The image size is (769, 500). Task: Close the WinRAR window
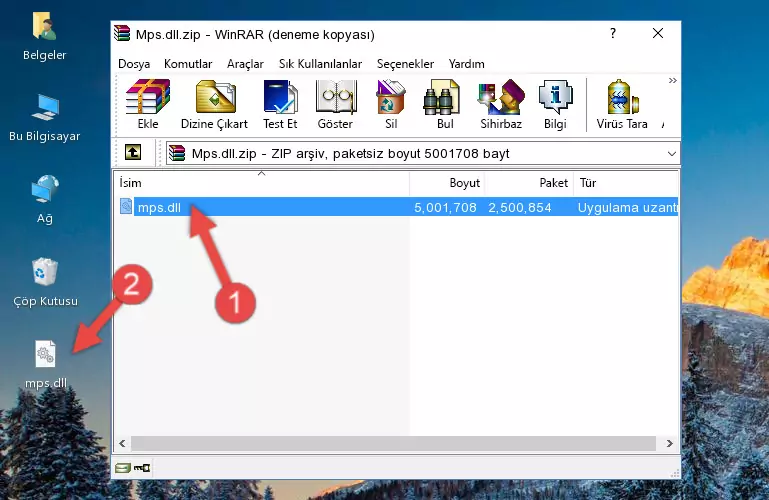pos(658,33)
